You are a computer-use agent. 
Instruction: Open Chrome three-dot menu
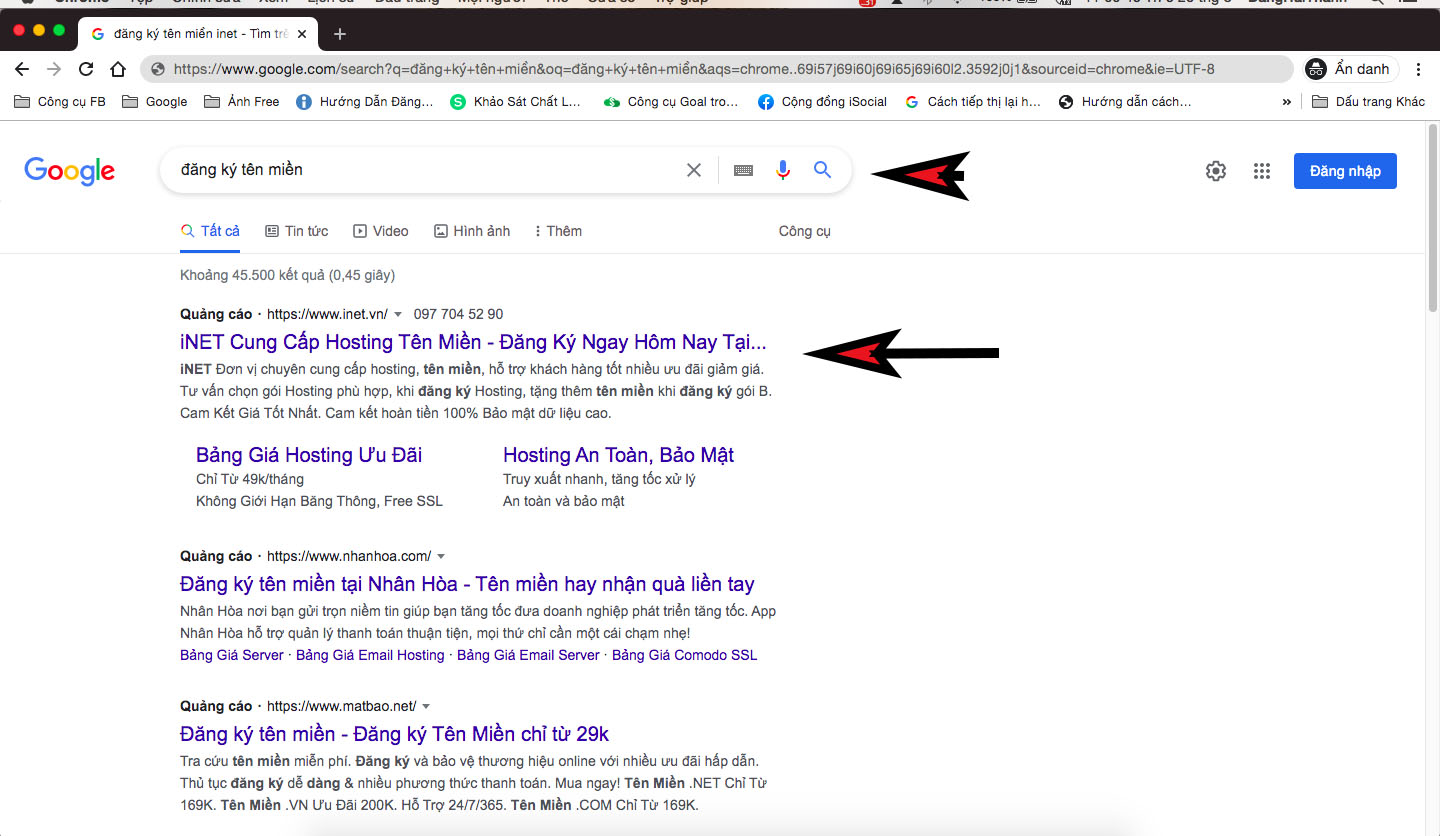pyautogui.click(x=1419, y=69)
